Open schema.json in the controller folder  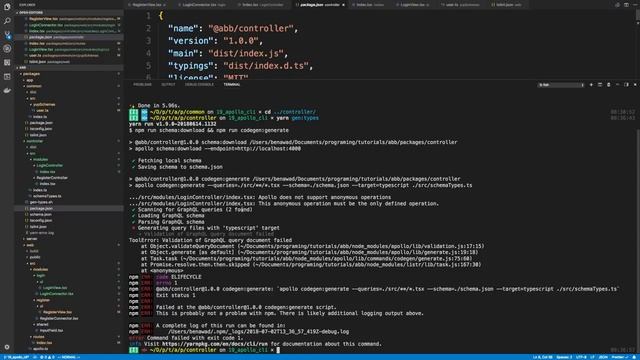pos(40,214)
